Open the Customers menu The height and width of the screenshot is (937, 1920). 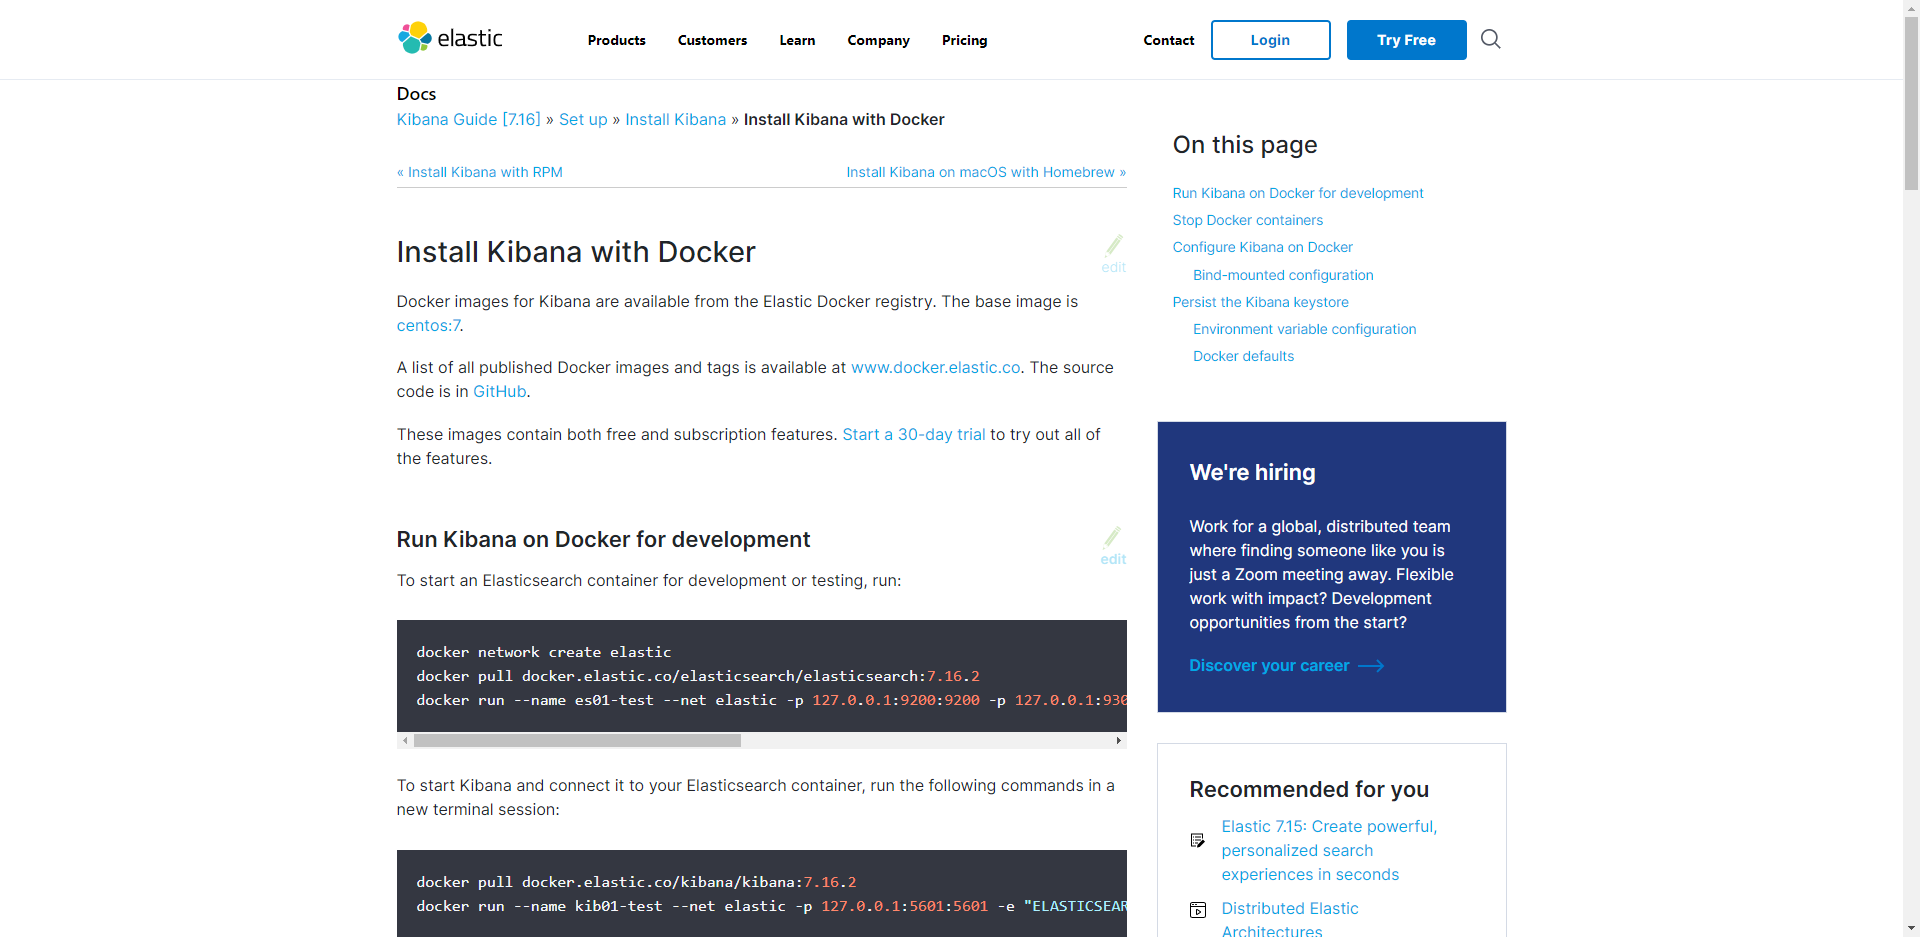pos(712,40)
